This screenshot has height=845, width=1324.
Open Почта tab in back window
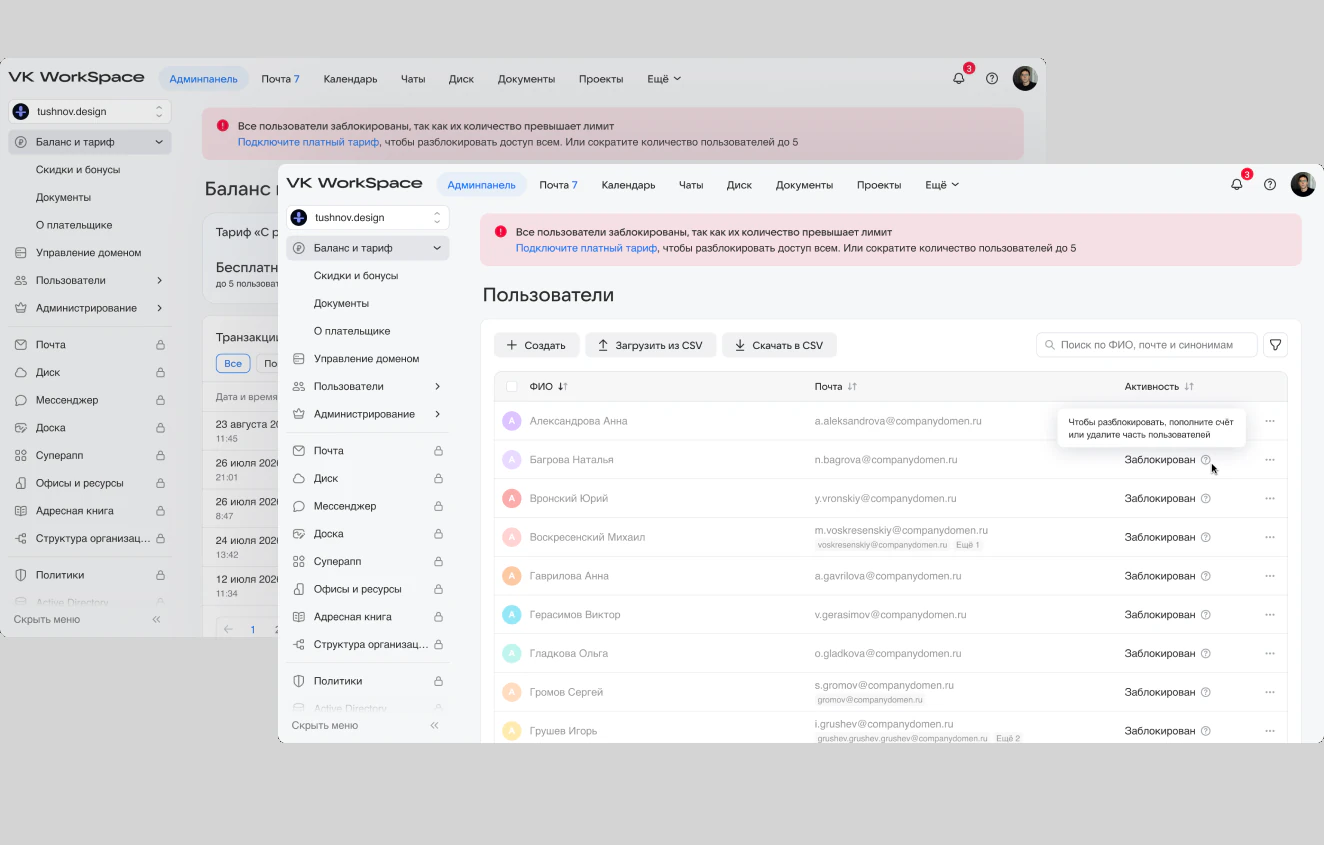coord(280,79)
